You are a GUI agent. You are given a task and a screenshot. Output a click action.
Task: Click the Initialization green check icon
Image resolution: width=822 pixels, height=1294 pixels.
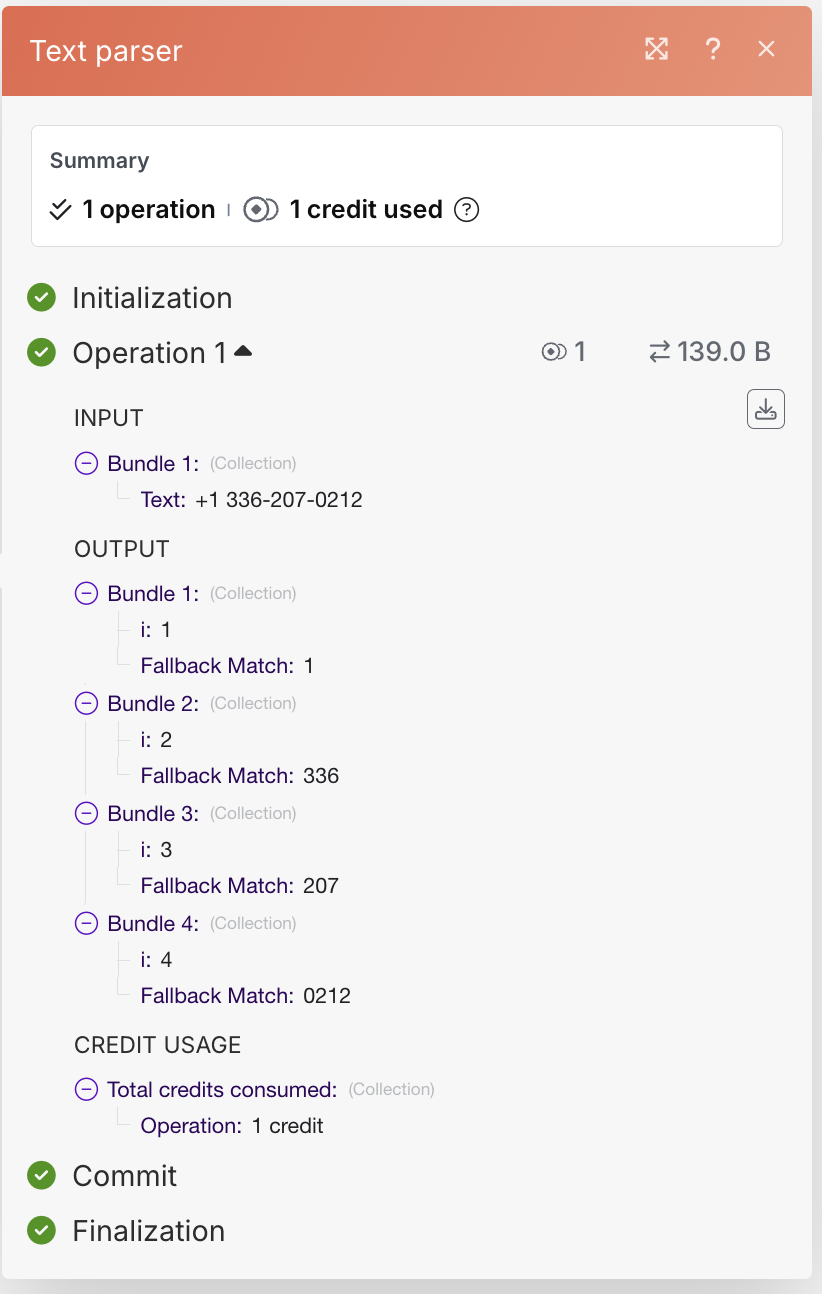click(x=41, y=298)
